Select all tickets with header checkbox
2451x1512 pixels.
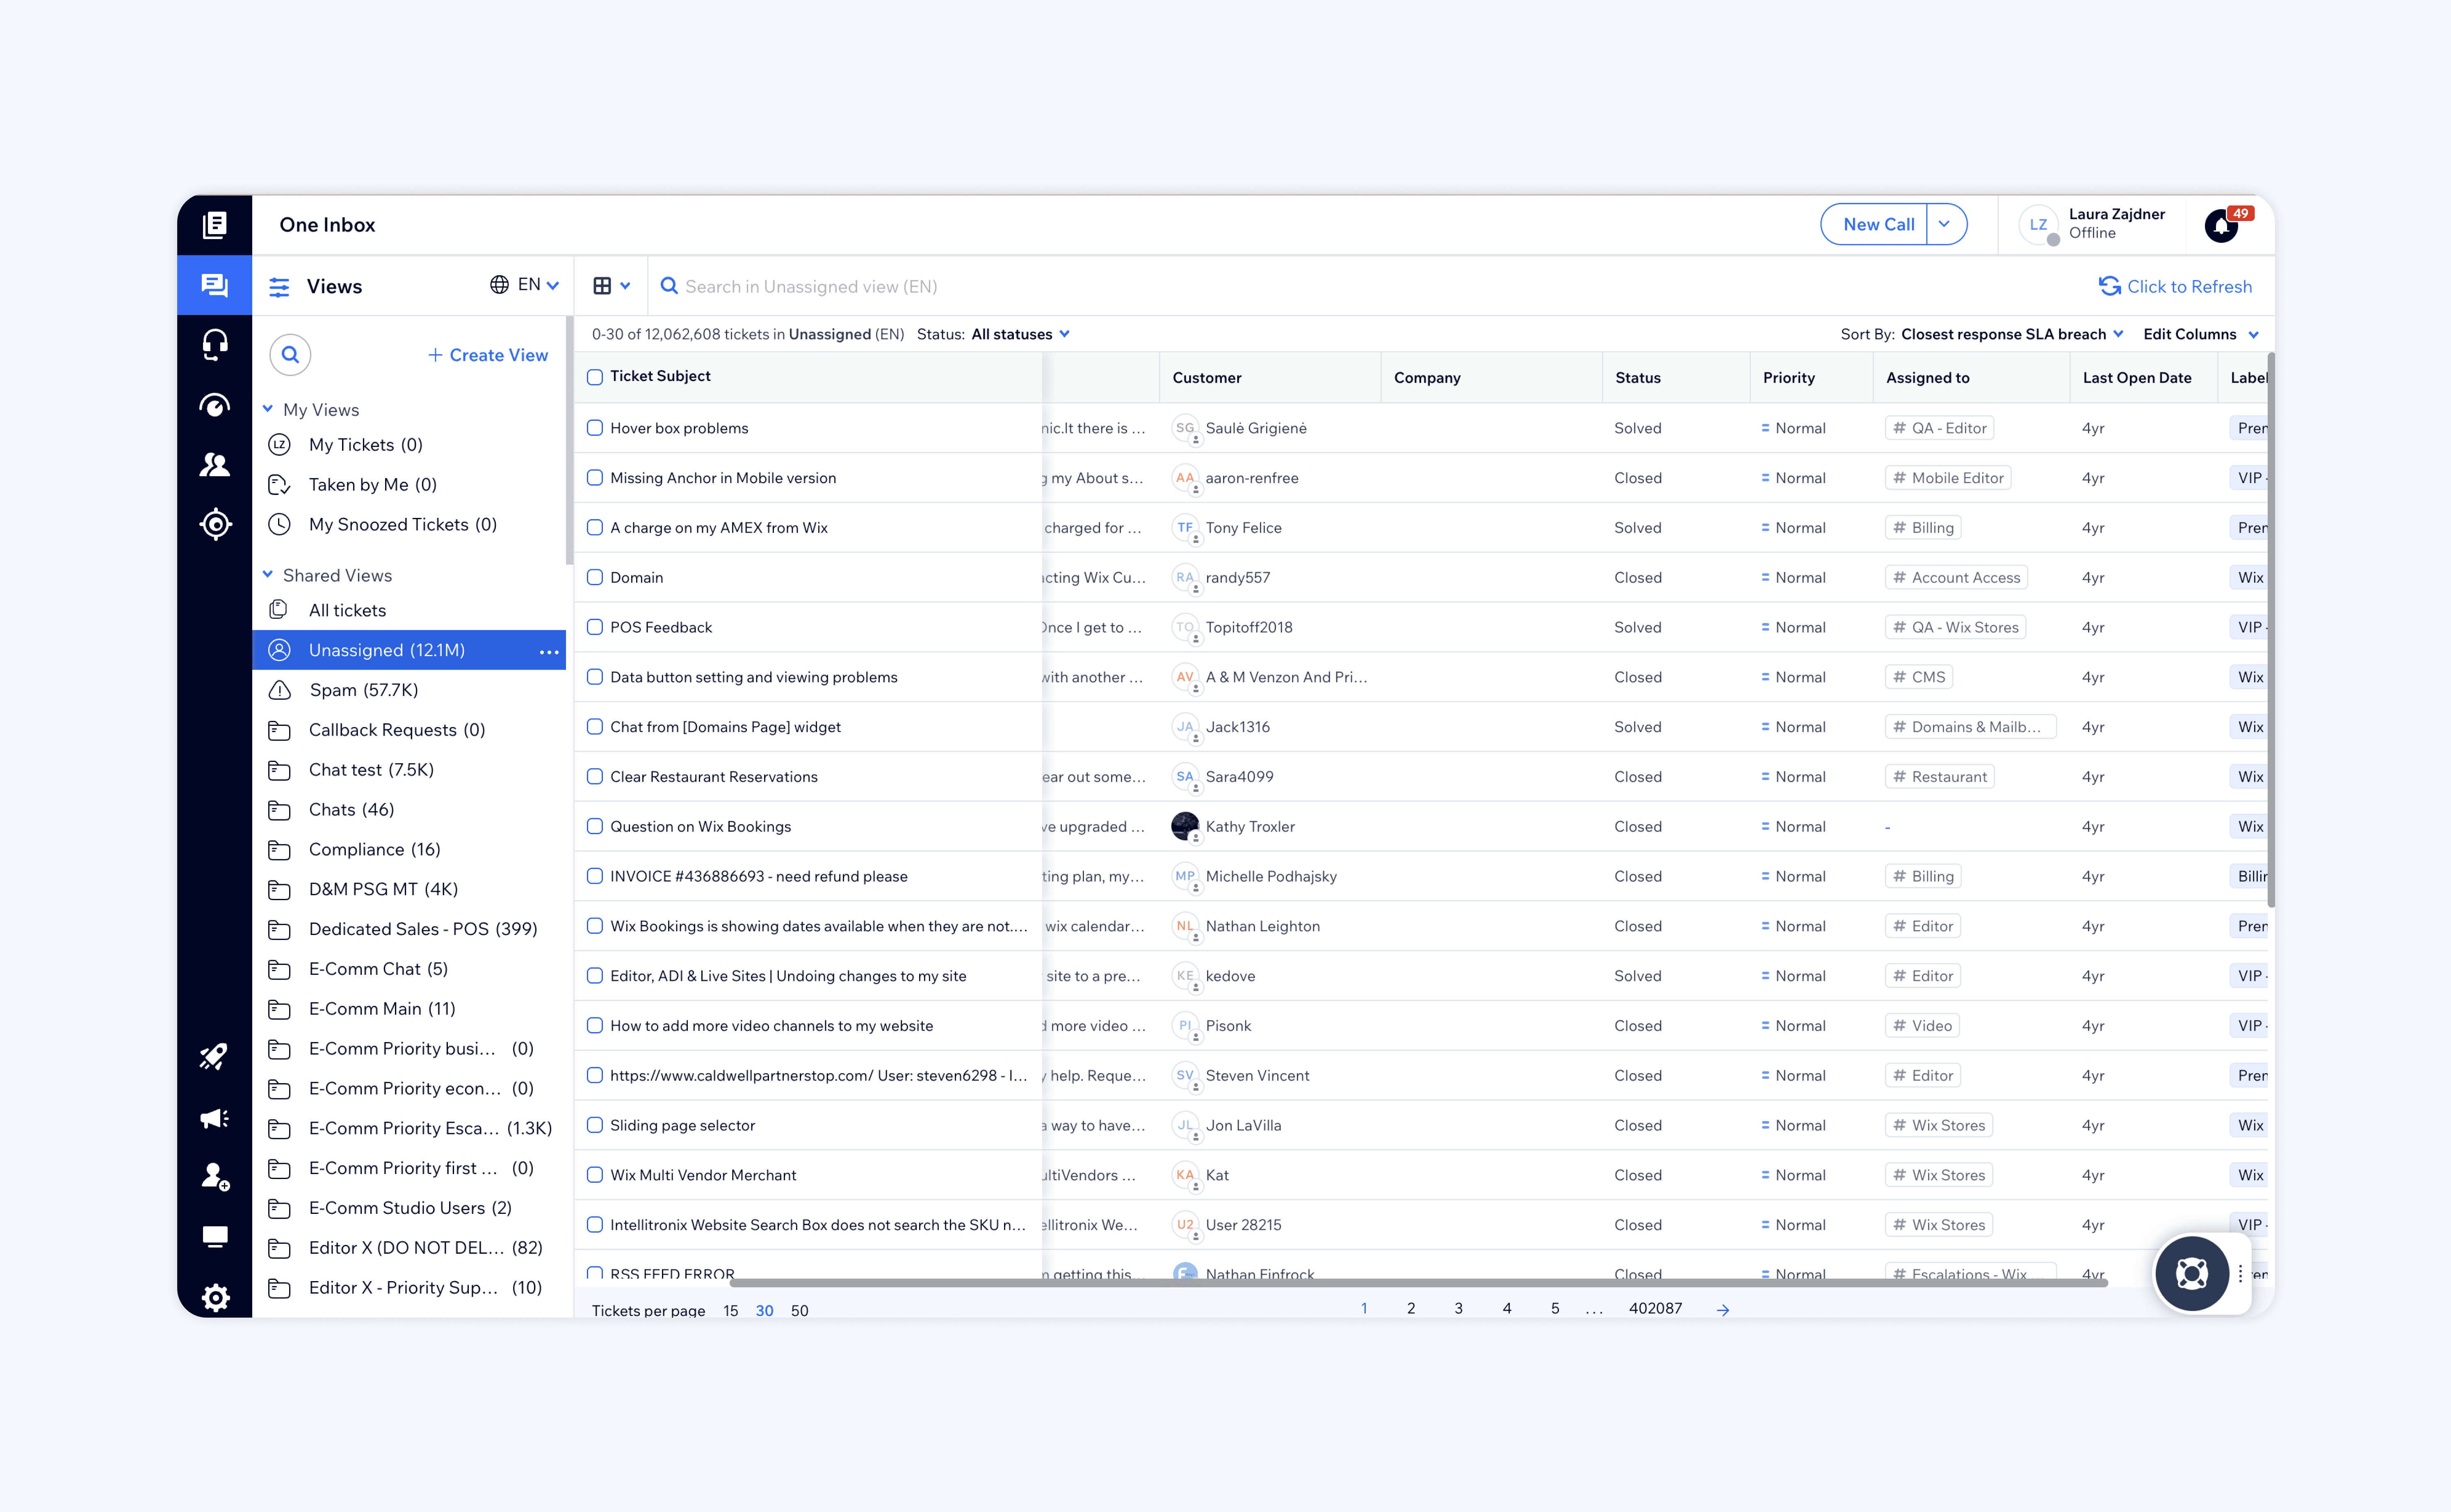coord(595,377)
